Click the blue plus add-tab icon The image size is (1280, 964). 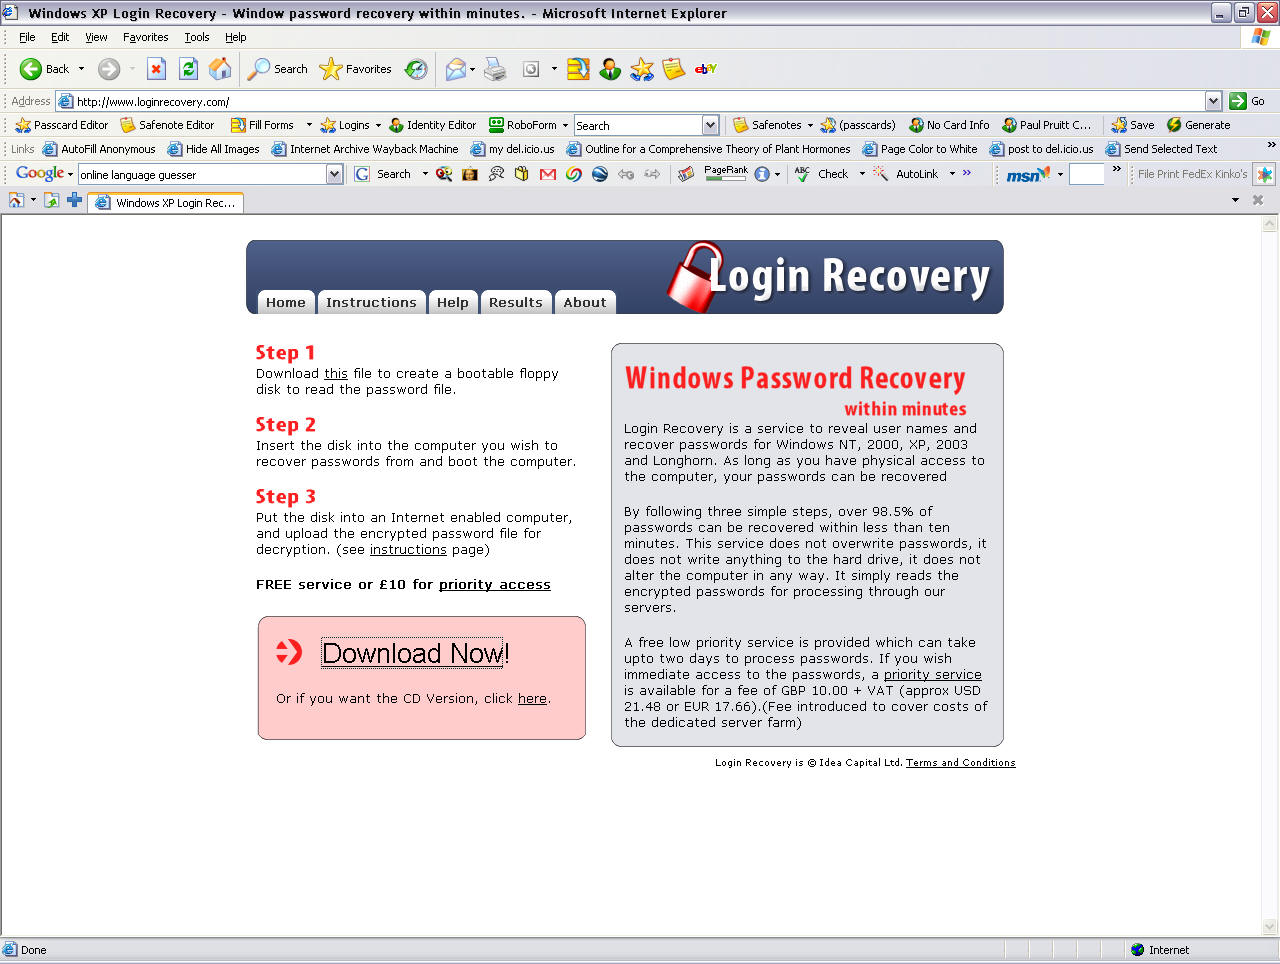pyautogui.click(x=74, y=200)
